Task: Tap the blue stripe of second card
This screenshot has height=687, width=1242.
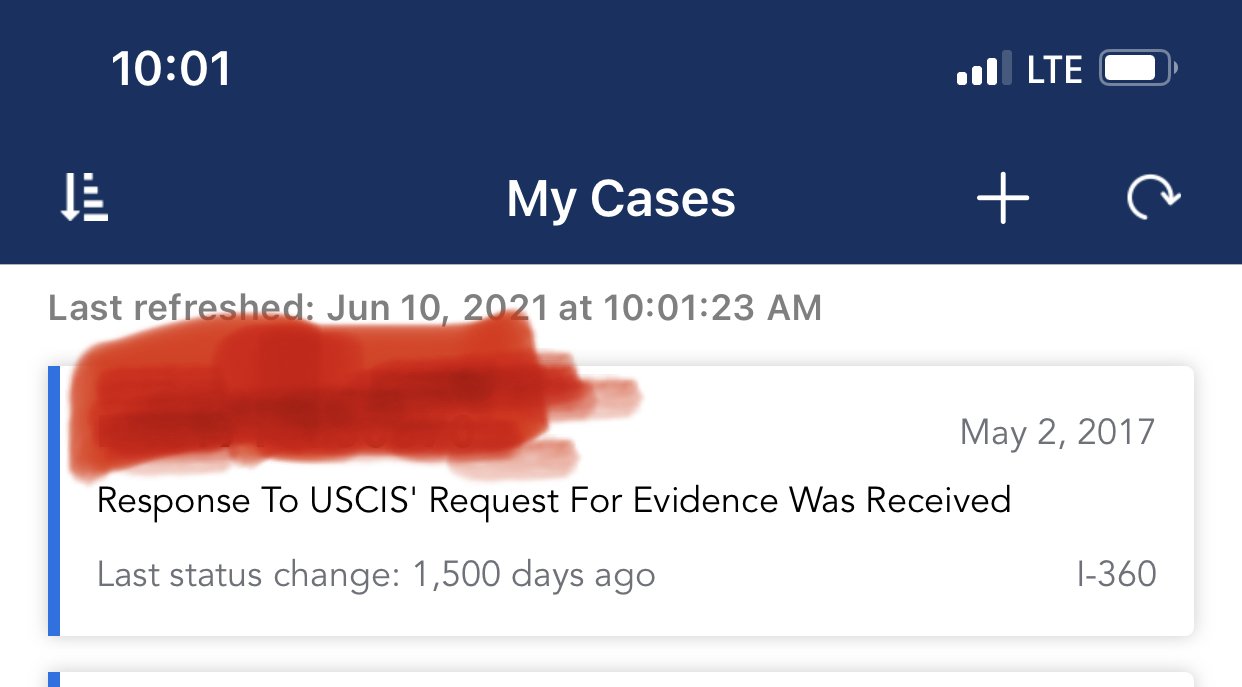Action: coord(54,679)
